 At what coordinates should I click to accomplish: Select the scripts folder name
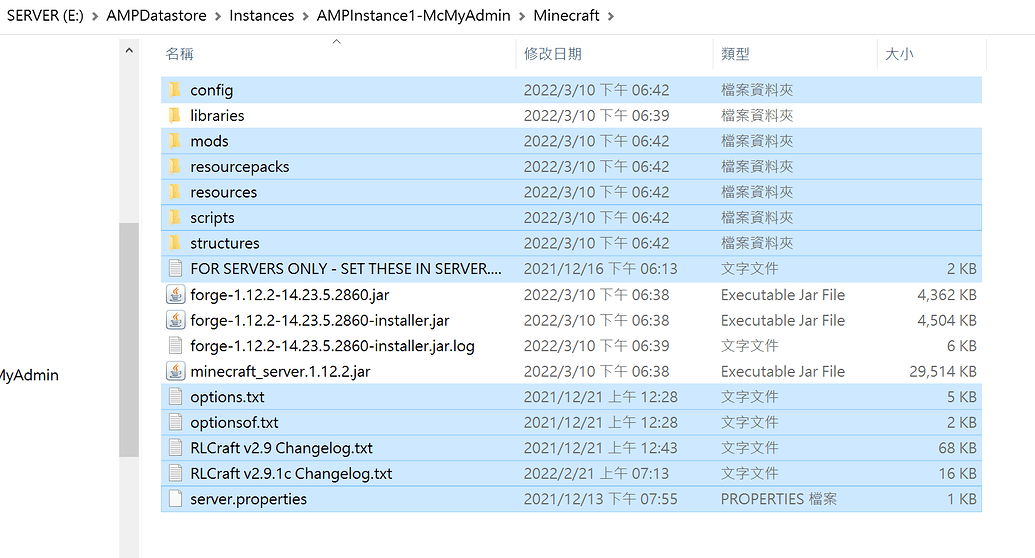(x=212, y=217)
